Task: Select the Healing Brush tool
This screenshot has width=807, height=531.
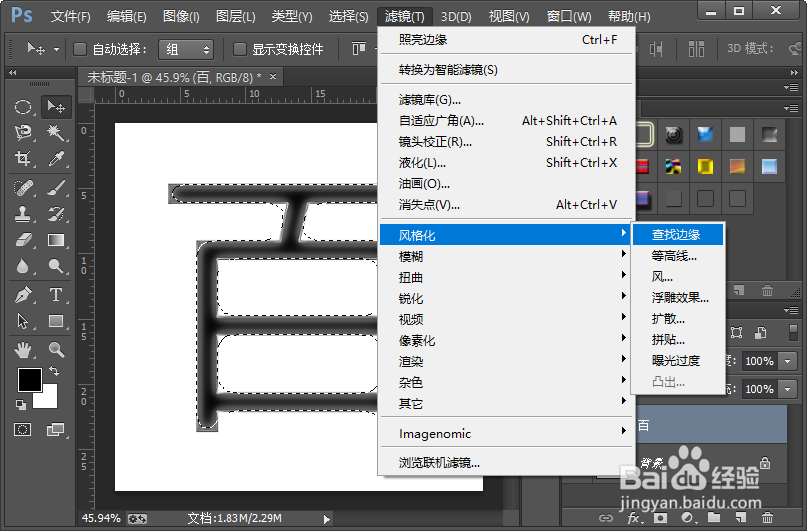Action: click(23, 188)
